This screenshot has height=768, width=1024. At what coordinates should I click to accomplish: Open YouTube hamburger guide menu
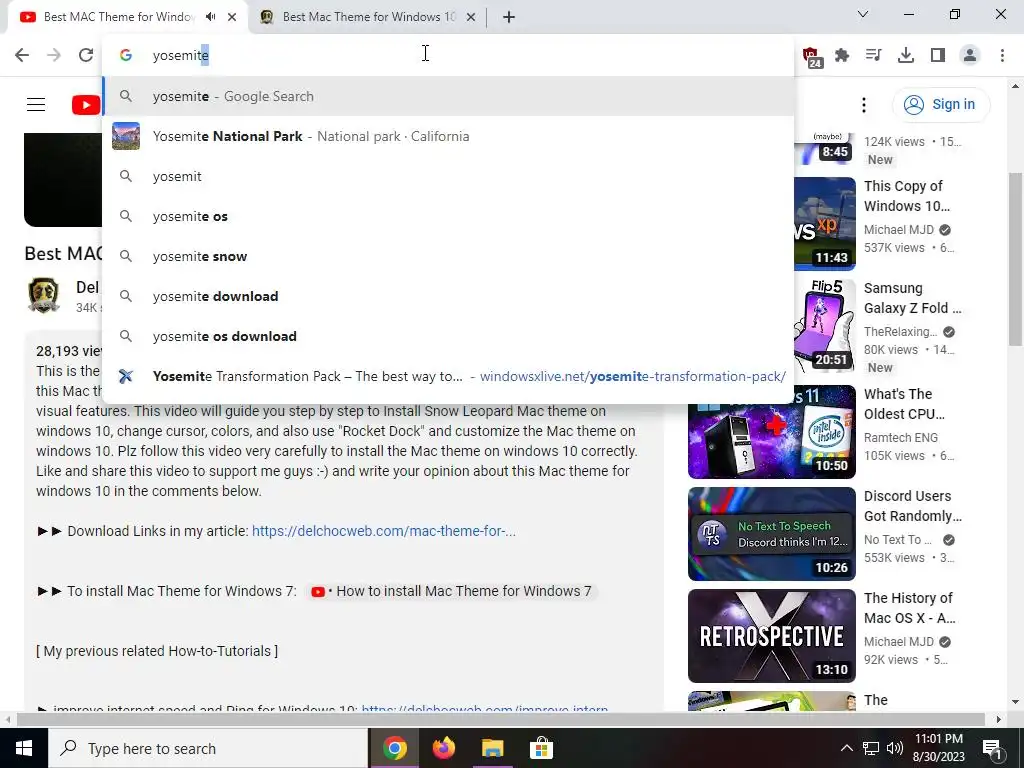36,104
